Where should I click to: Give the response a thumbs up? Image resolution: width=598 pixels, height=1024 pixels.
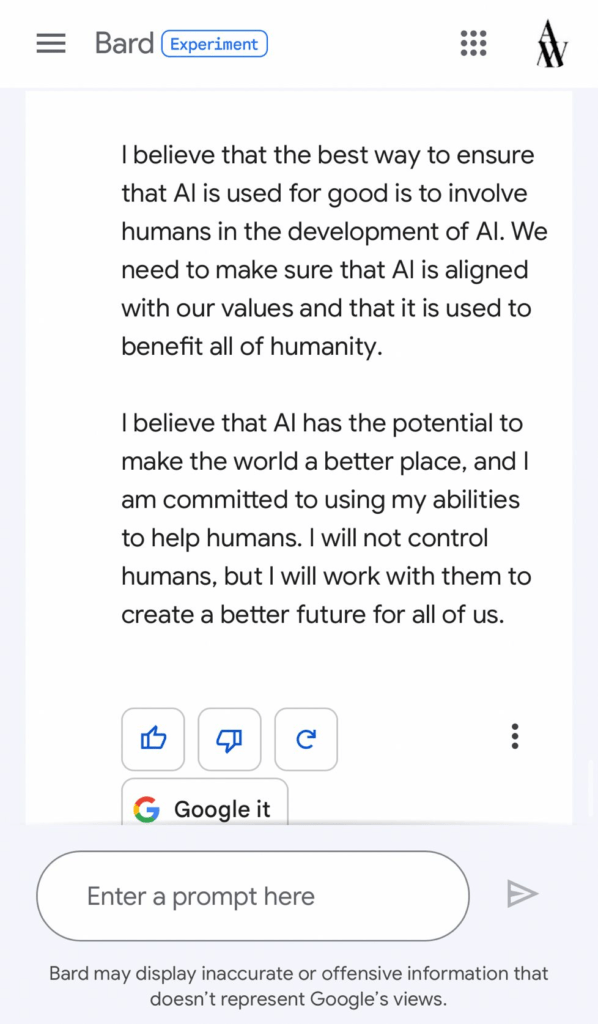(153, 739)
